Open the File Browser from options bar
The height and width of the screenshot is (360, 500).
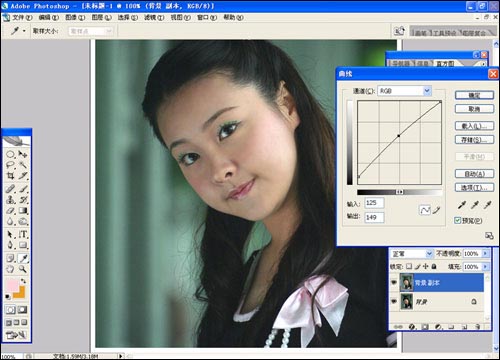(x=399, y=31)
